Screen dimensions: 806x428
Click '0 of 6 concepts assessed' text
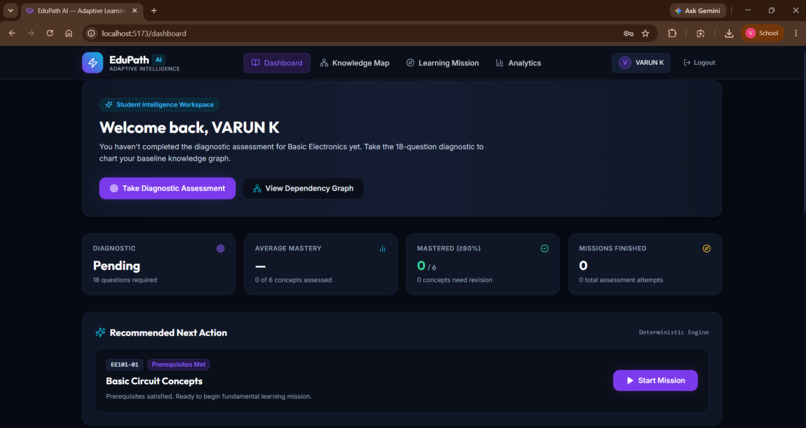coord(294,280)
